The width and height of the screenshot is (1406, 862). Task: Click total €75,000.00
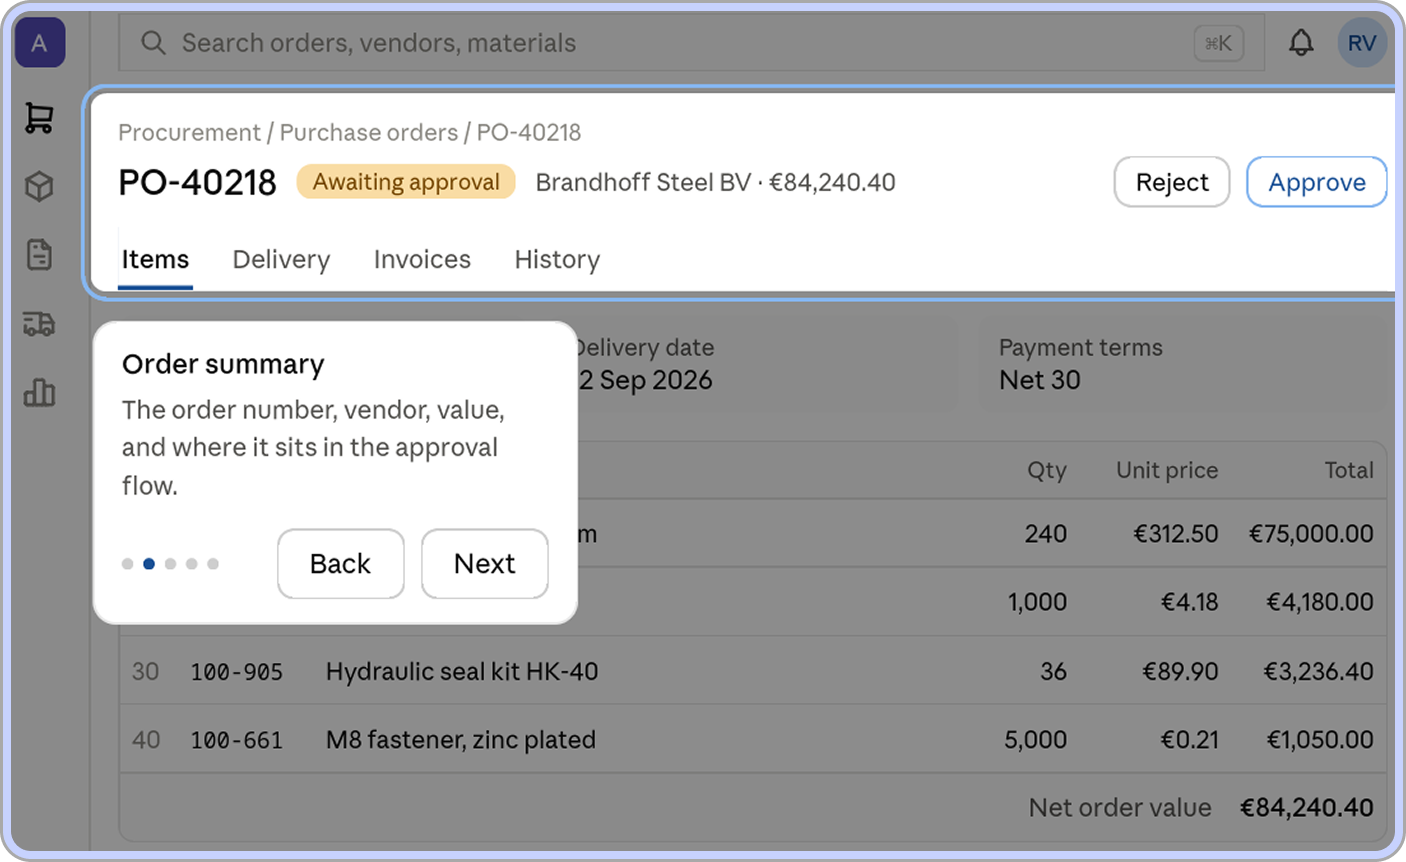[1311, 534]
